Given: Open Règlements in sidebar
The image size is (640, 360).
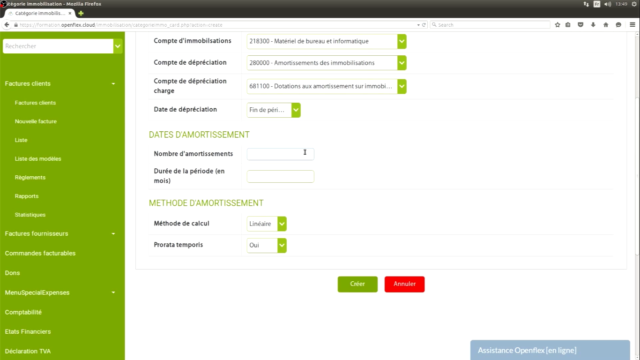Looking at the screenshot, I should 30,178.
